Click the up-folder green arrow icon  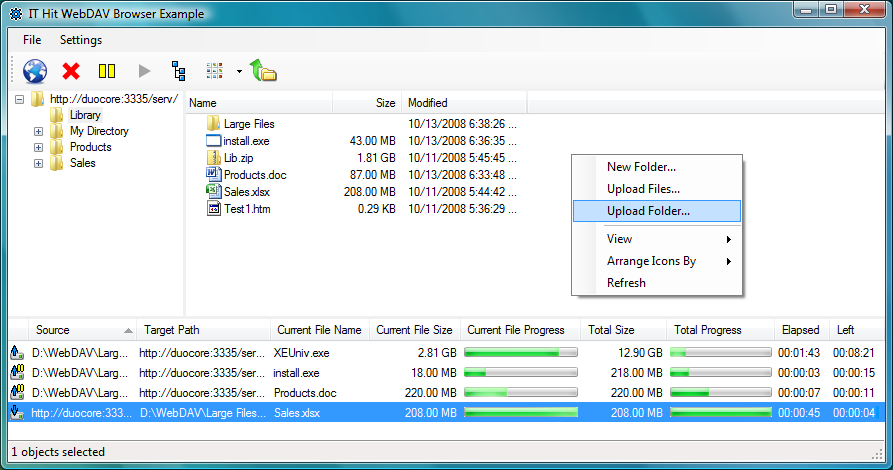[x=263, y=71]
